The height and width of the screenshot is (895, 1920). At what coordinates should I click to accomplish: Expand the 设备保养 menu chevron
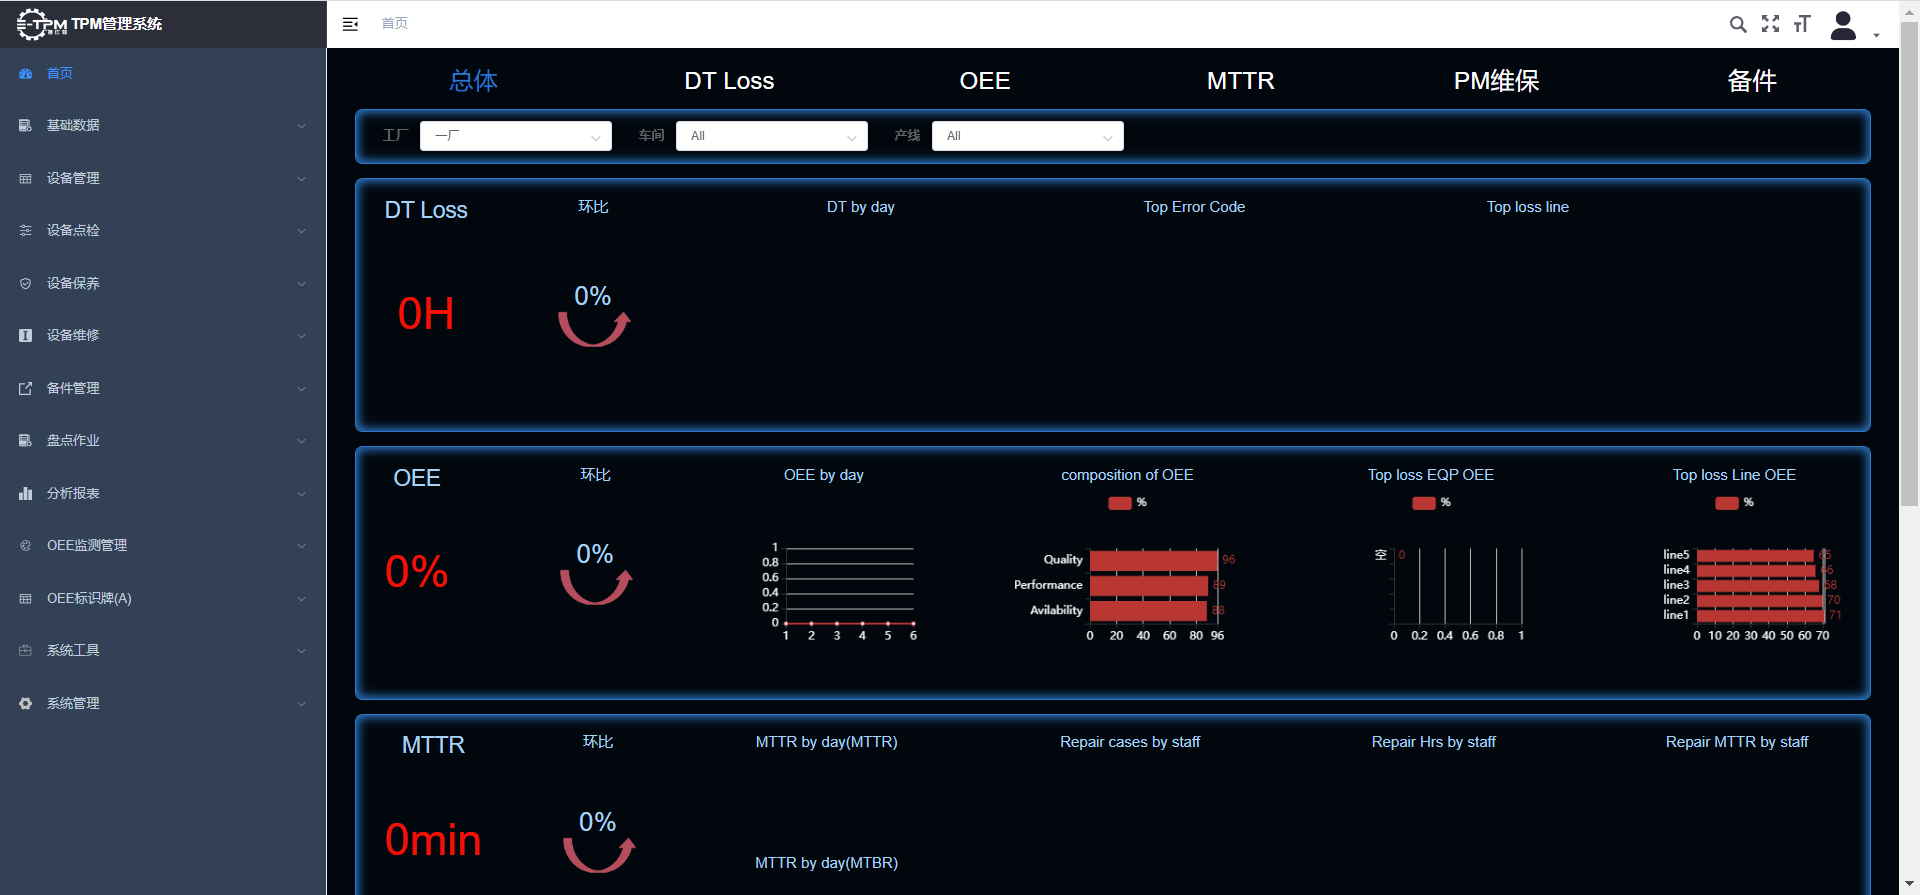click(301, 284)
